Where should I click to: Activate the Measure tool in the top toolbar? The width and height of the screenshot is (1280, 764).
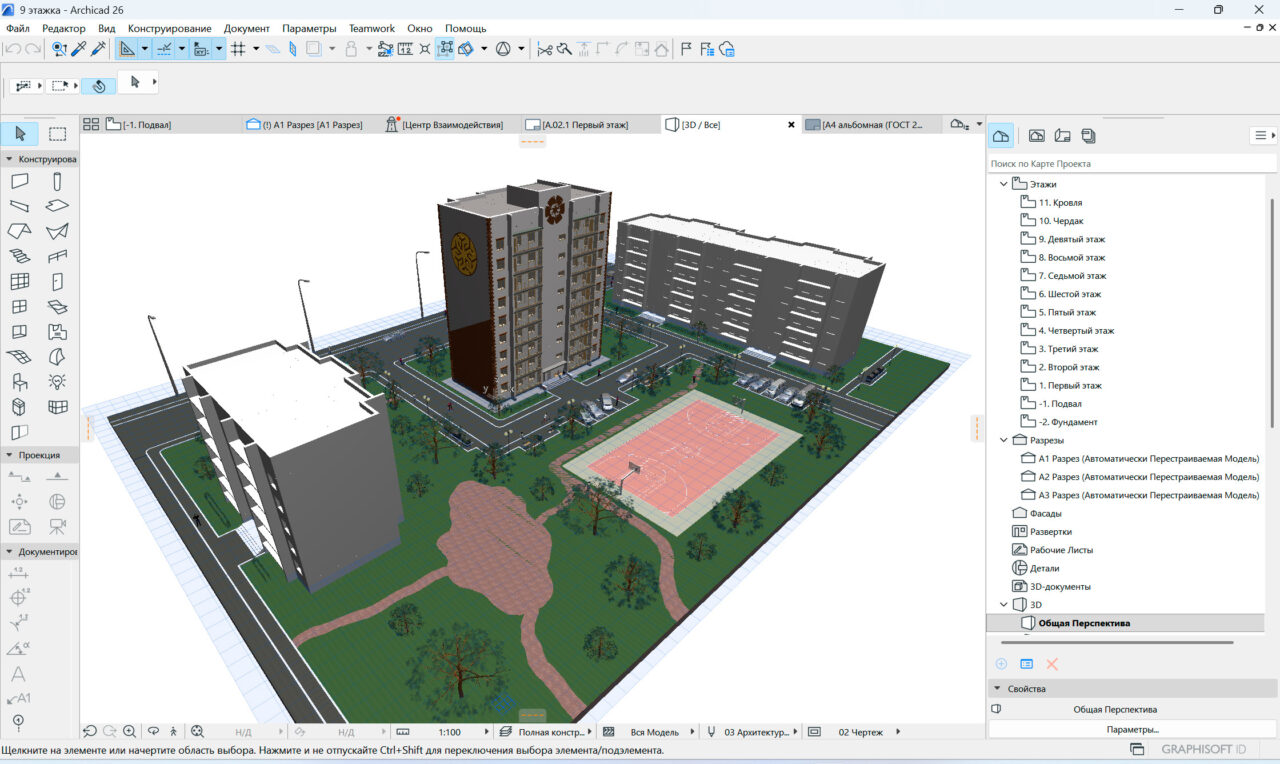pyautogui.click(x=404, y=48)
